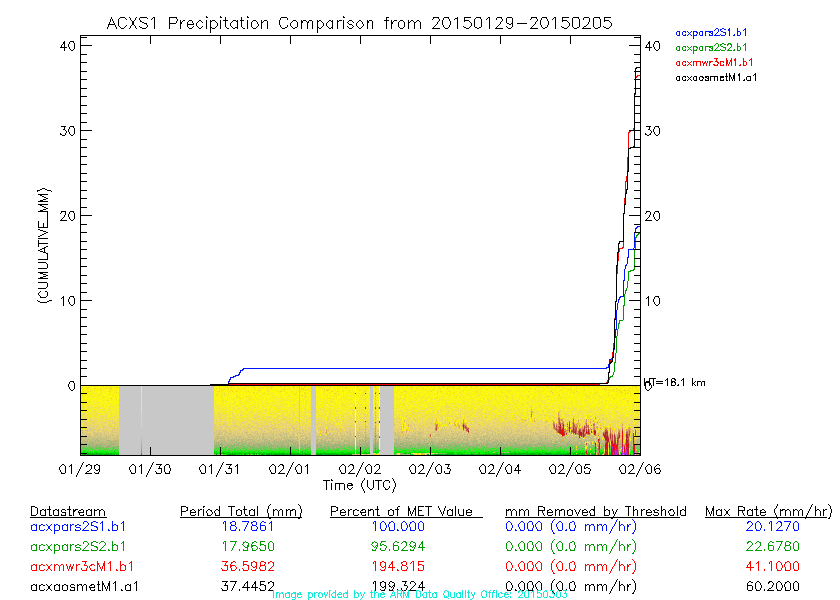Click the HT=16.1 km label

click(674, 382)
